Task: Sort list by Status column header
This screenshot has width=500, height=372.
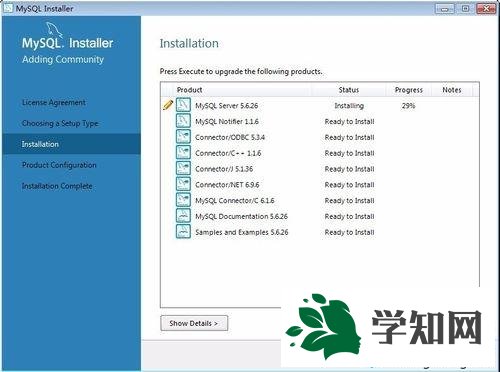Action: tap(349, 90)
